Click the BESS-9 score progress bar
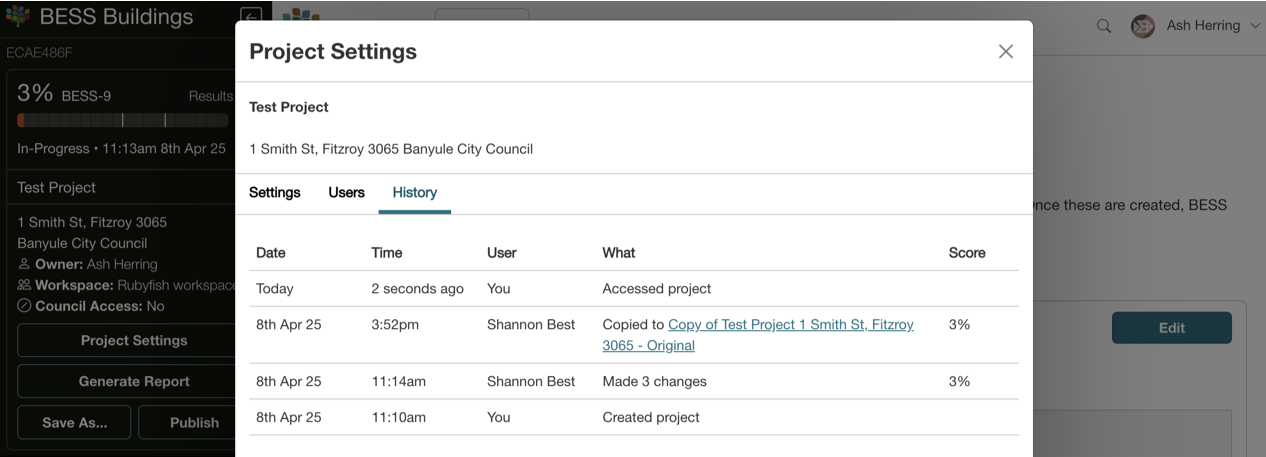 pyautogui.click(x=122, y=120)
